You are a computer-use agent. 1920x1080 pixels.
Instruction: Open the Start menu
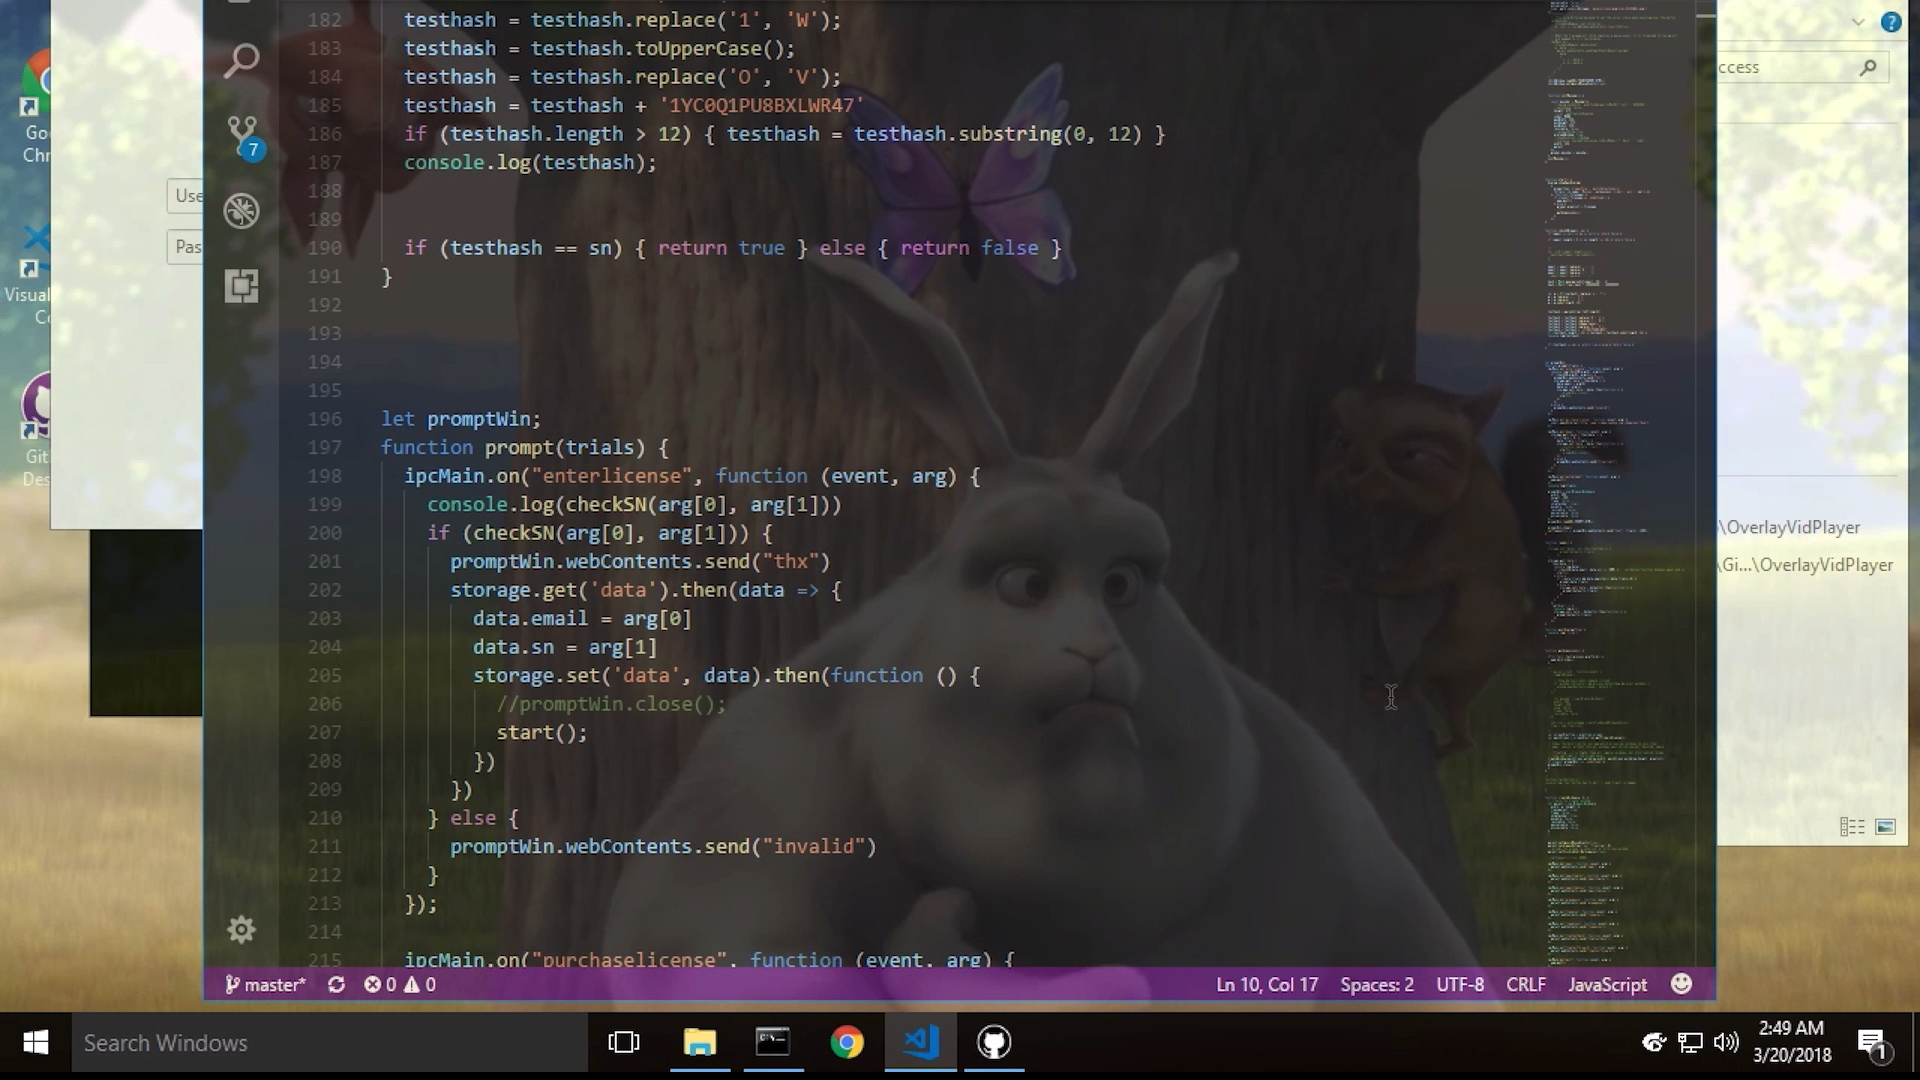[35, 1042]
